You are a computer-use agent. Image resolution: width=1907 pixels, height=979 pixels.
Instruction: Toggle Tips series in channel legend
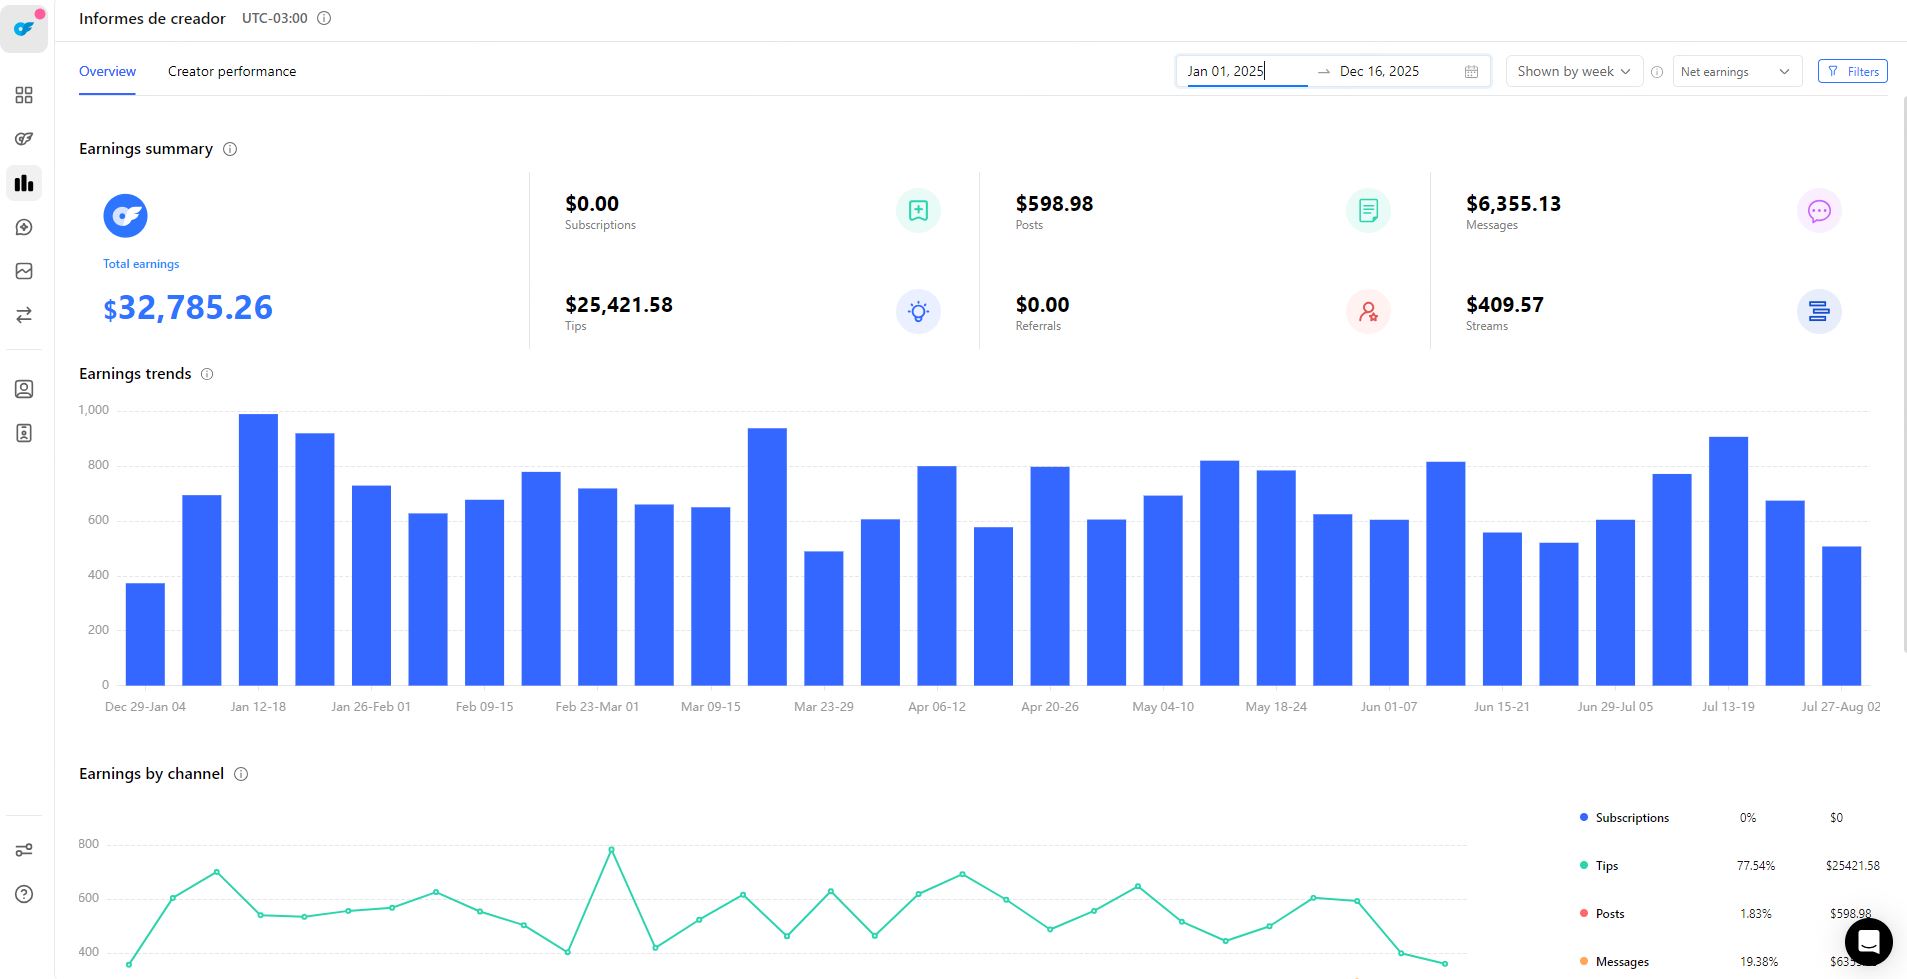tap(1606, 866)
